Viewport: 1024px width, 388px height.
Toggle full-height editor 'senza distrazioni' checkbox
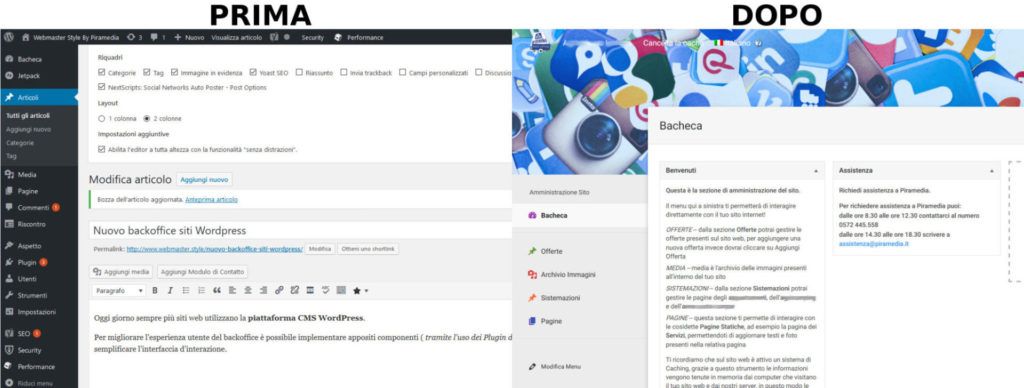tap(101, 150)
